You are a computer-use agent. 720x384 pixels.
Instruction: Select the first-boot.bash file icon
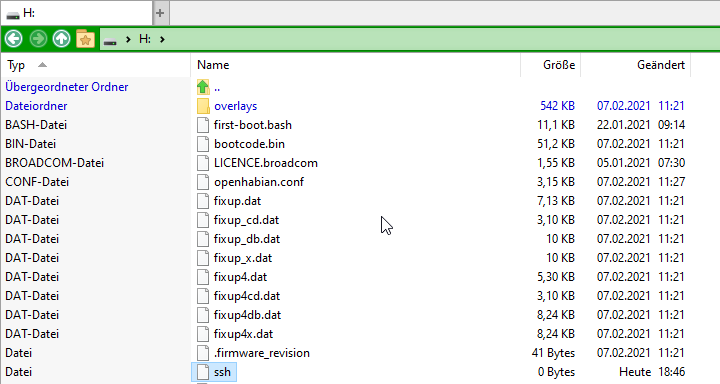[203, 125]
